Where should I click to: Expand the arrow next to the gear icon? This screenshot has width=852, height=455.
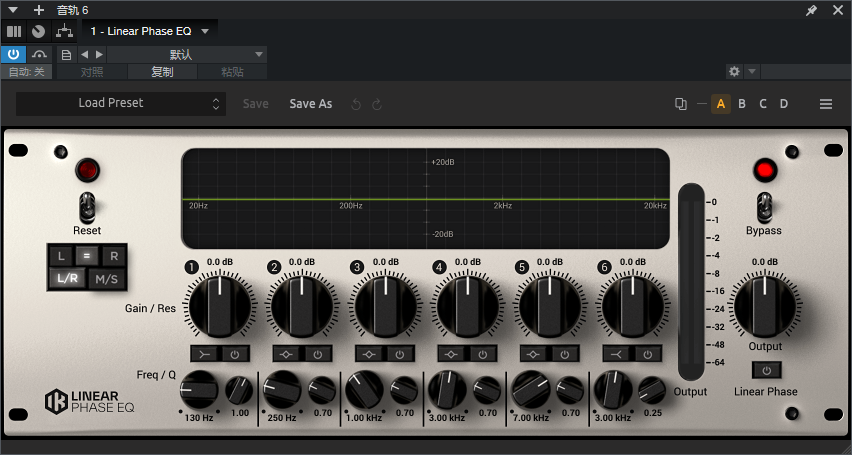pyautogui.click(x=751, y=71)
